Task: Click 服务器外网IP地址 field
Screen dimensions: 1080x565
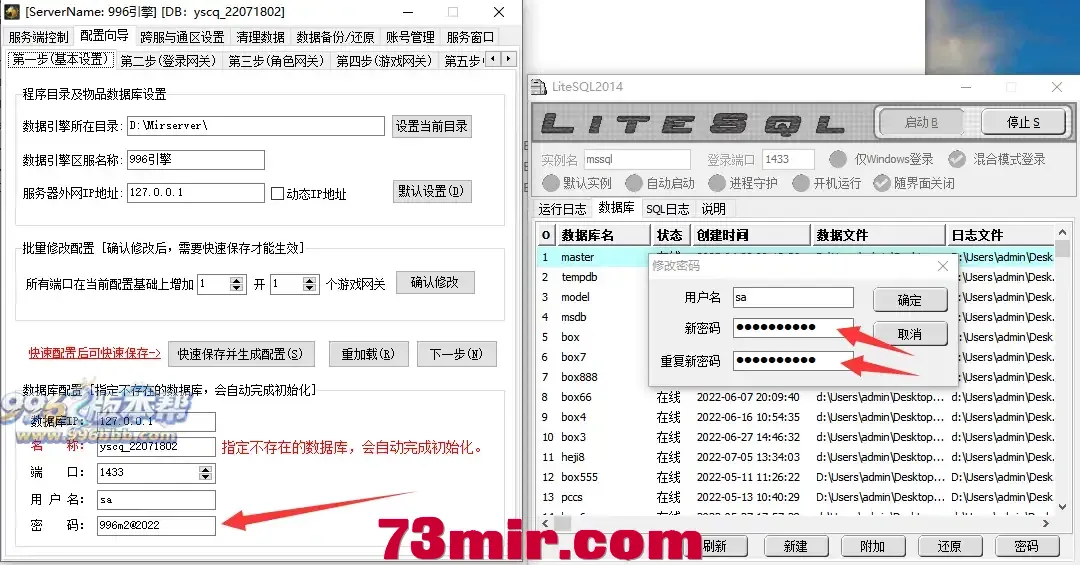Action: pyautogui.click(x=196, y=192)
